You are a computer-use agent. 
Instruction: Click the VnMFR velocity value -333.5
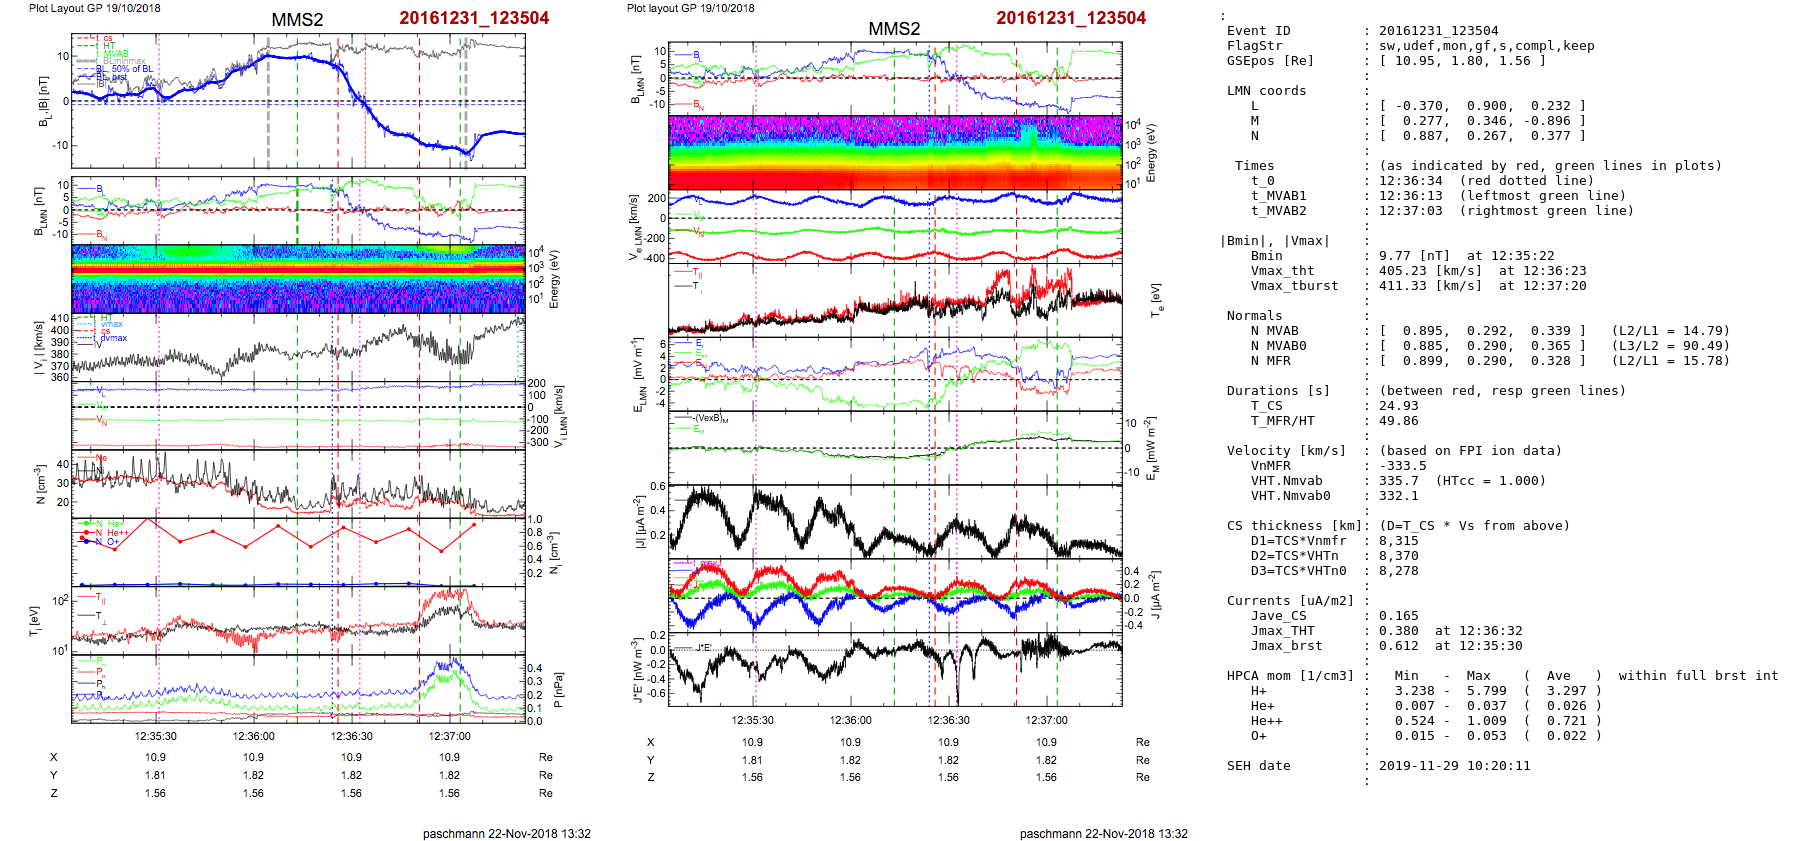[1403, 466]
